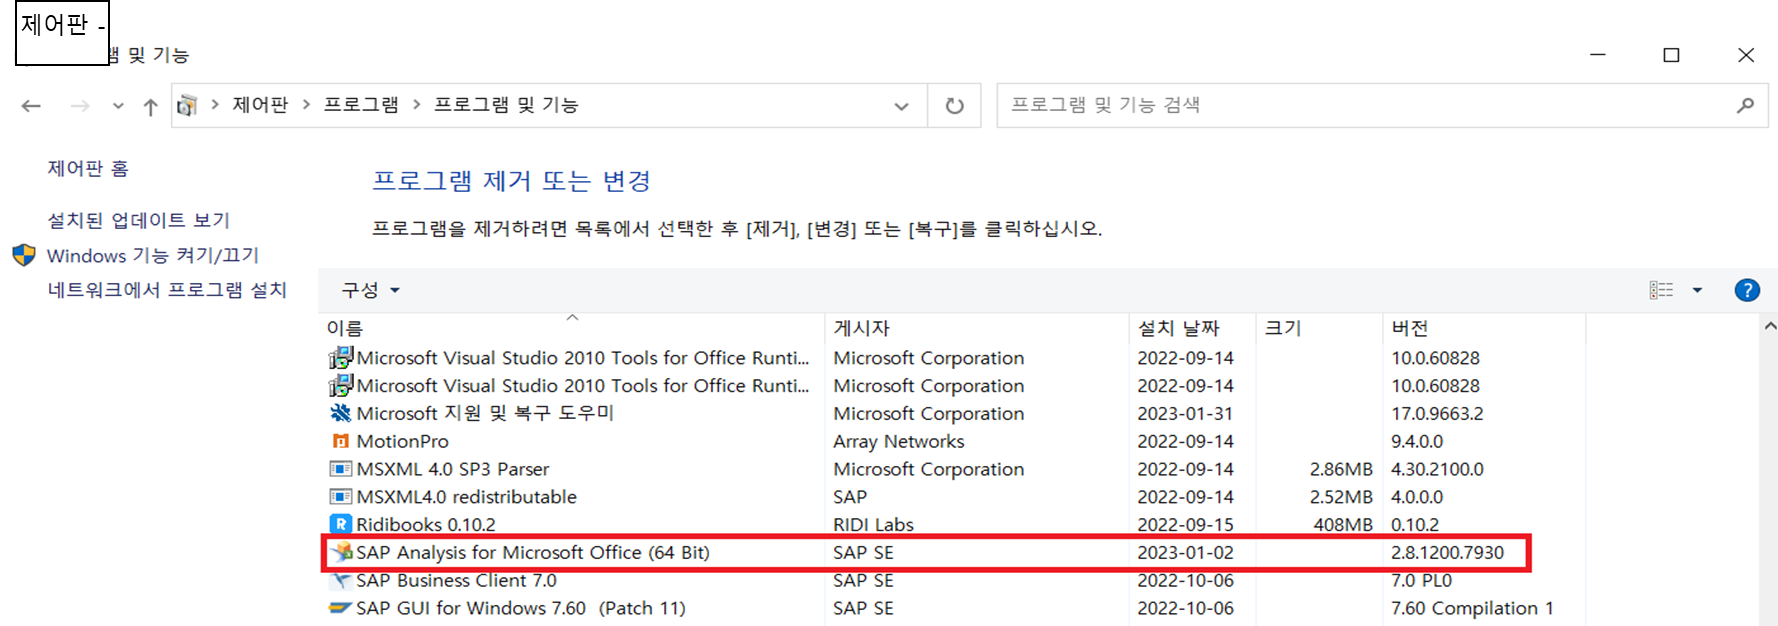Open 설치된 업데이트 보기 link

pyautogui.click(x=139, y=220)
